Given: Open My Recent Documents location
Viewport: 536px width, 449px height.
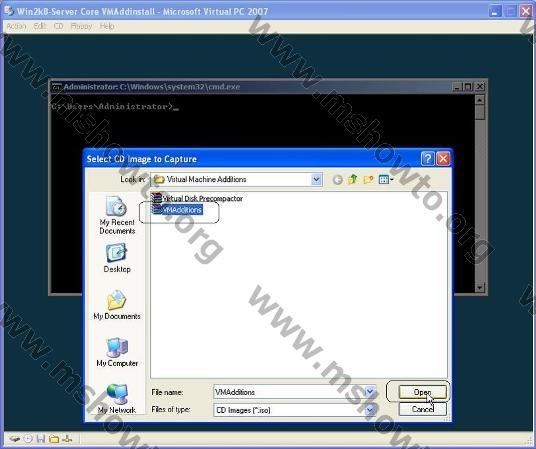Looking at the screenshot, I should pos(117,215).
